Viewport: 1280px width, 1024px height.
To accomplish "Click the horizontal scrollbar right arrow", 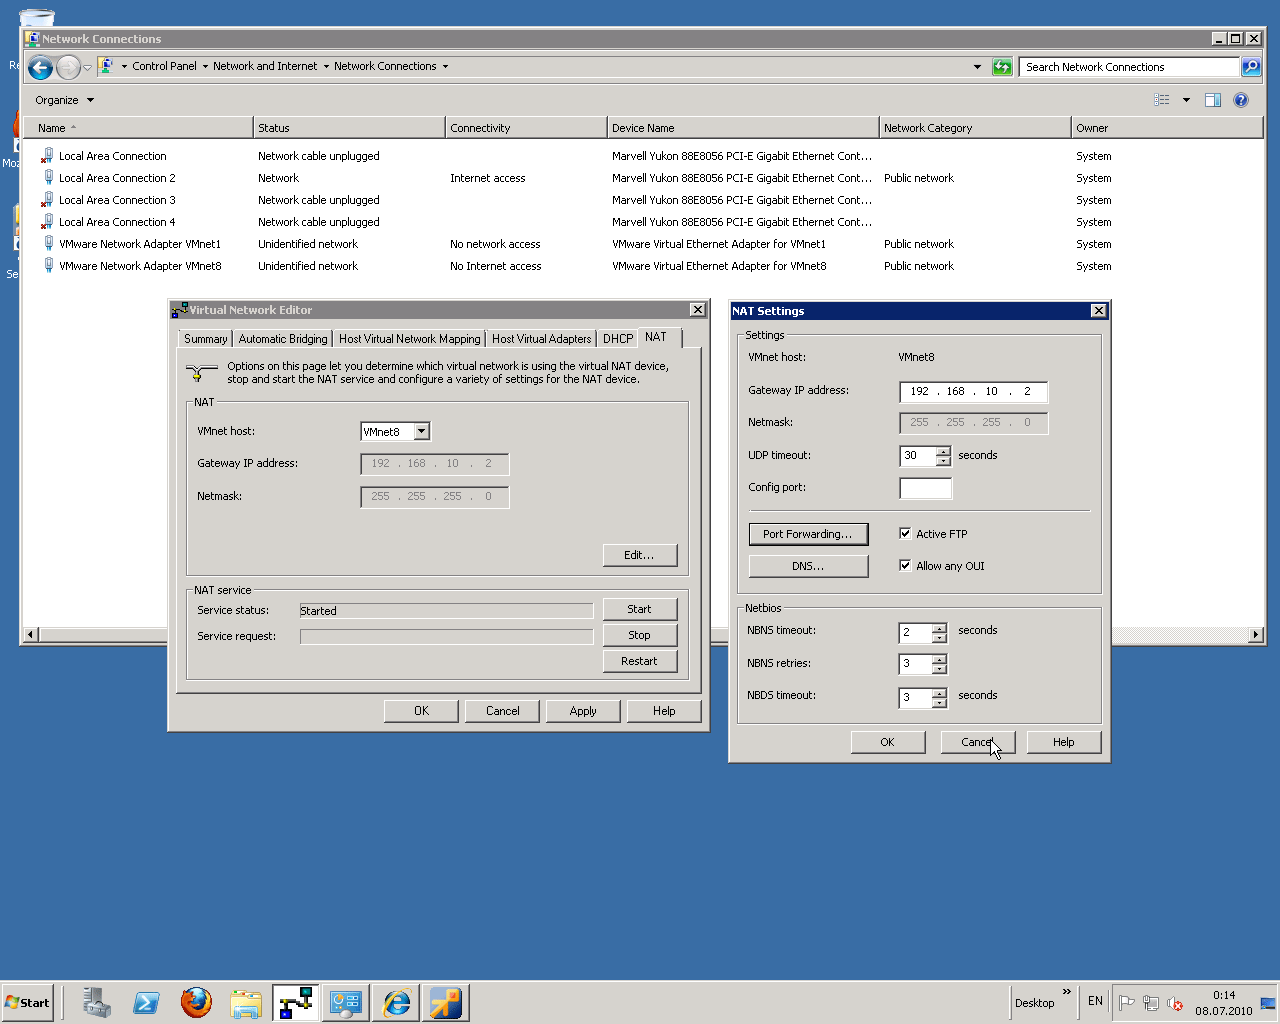I will pos(1256,634).
